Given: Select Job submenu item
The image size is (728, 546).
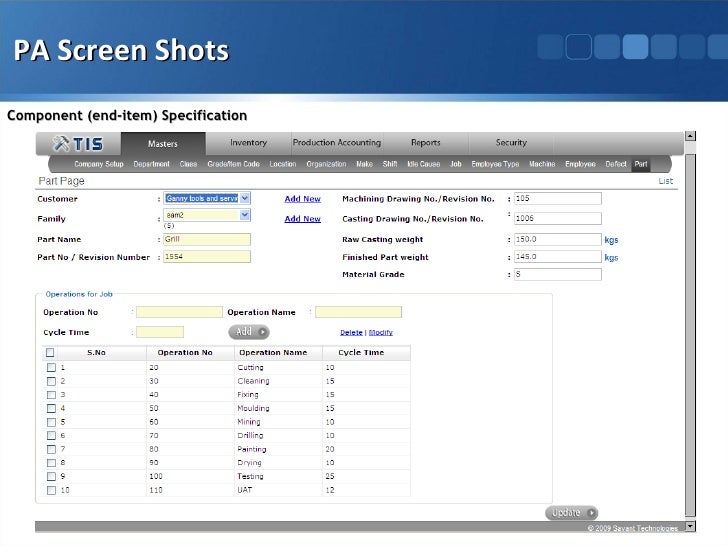Looking at the screenshot, I should [x=455, y=164].
